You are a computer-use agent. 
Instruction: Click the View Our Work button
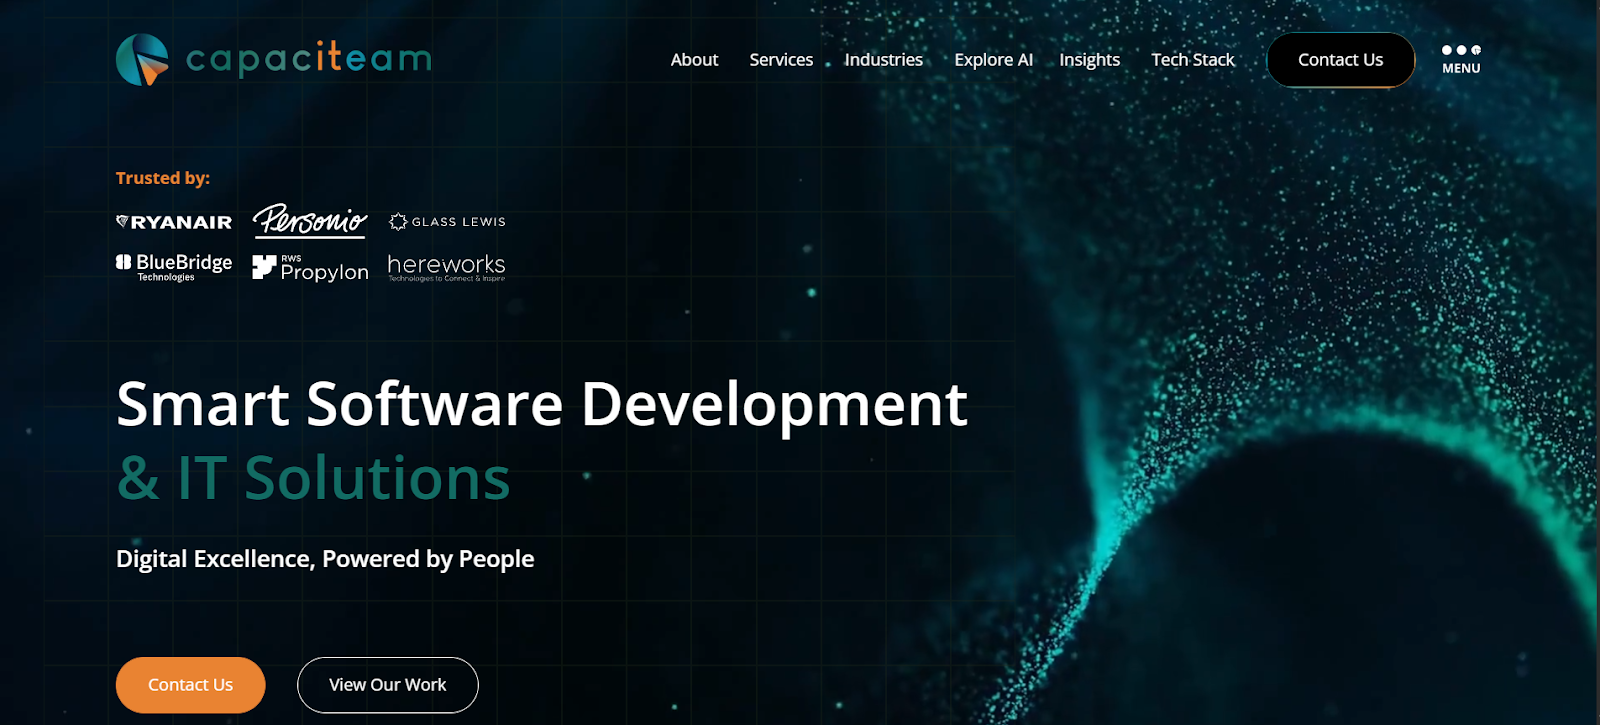tap(388, 685)
